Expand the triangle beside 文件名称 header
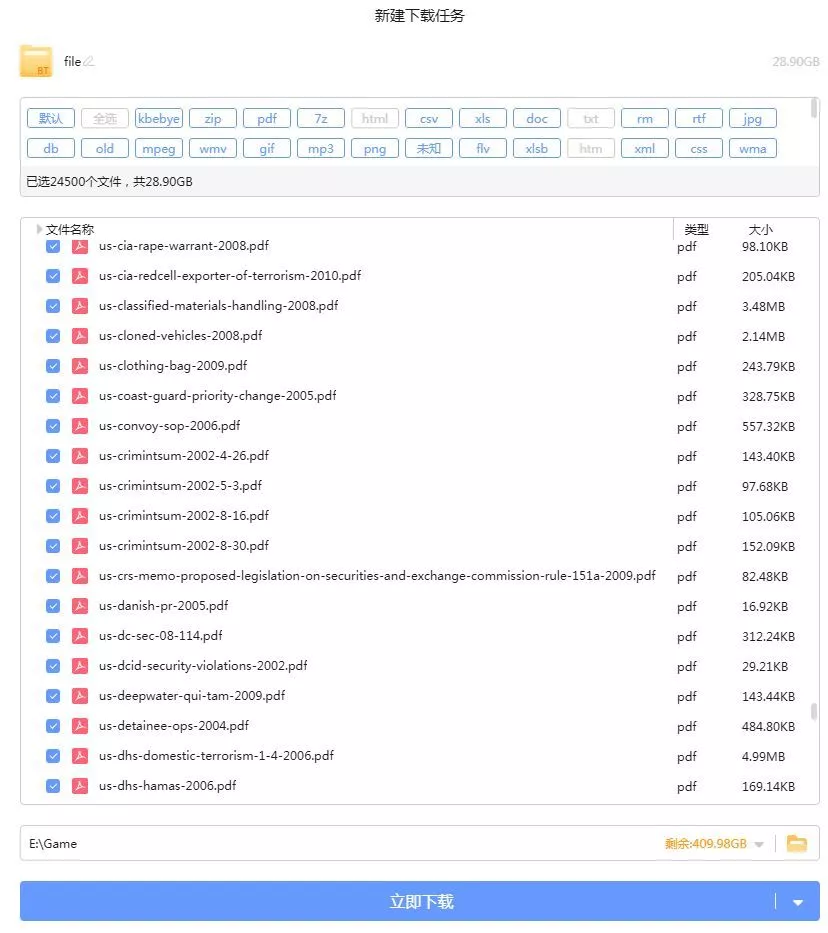Screen dimensions: 828x933 coord(40,229)
